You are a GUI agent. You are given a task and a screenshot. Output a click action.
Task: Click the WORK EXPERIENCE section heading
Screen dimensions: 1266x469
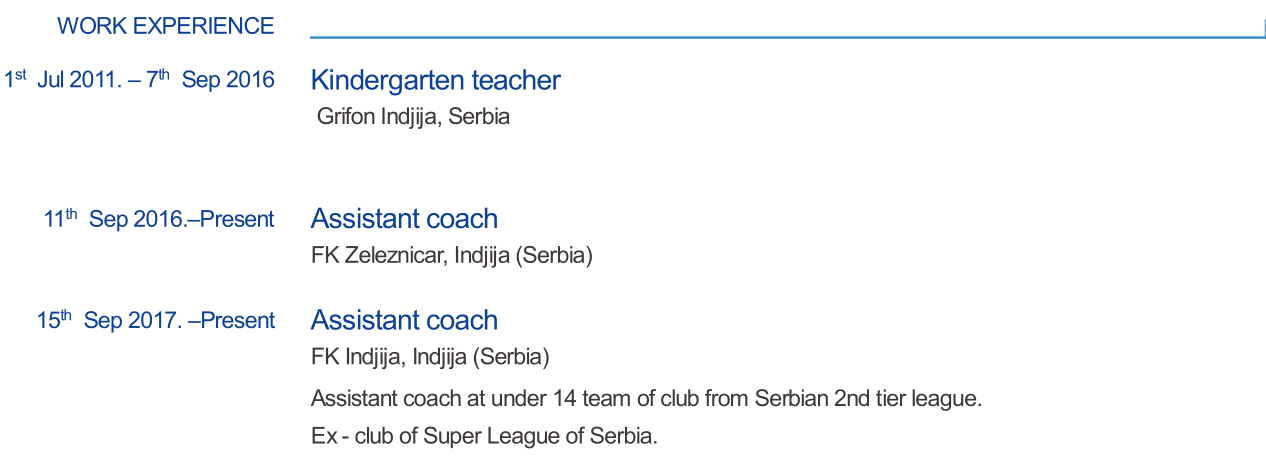coord(166,26)
